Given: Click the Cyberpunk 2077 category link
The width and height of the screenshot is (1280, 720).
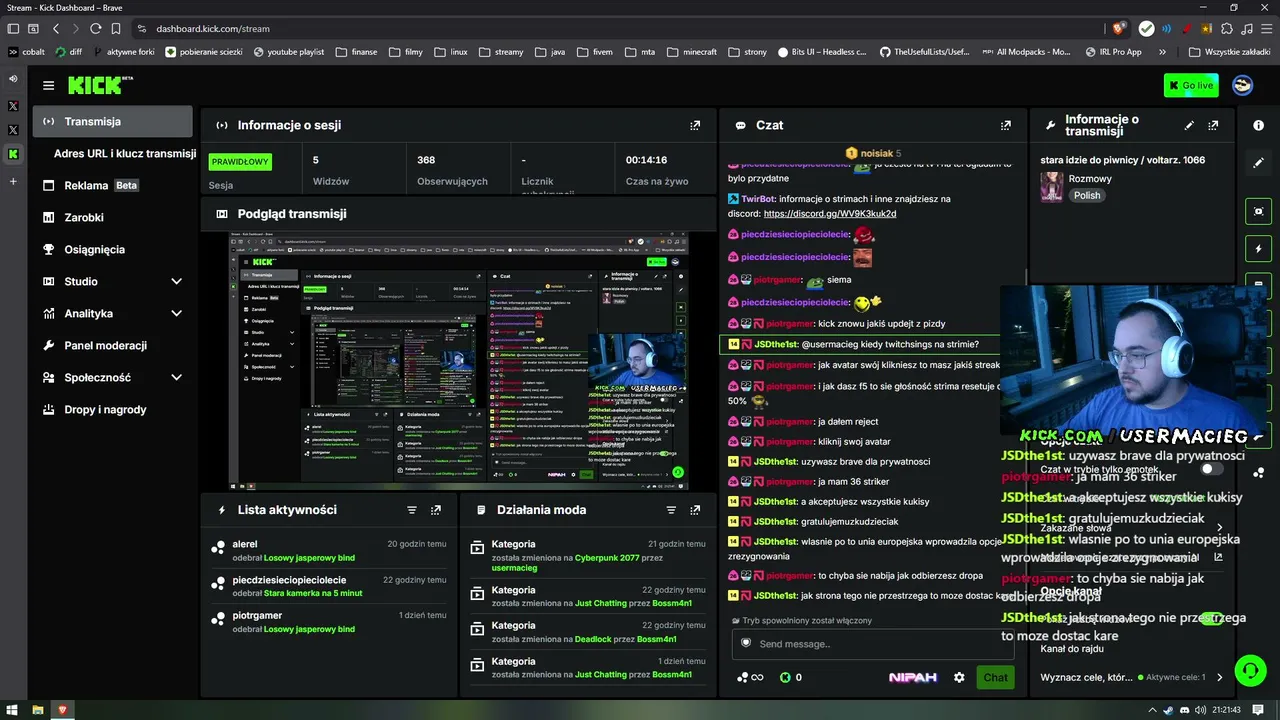Looking at the screenshot, I should pyautogui.click(x=609, y=556).
